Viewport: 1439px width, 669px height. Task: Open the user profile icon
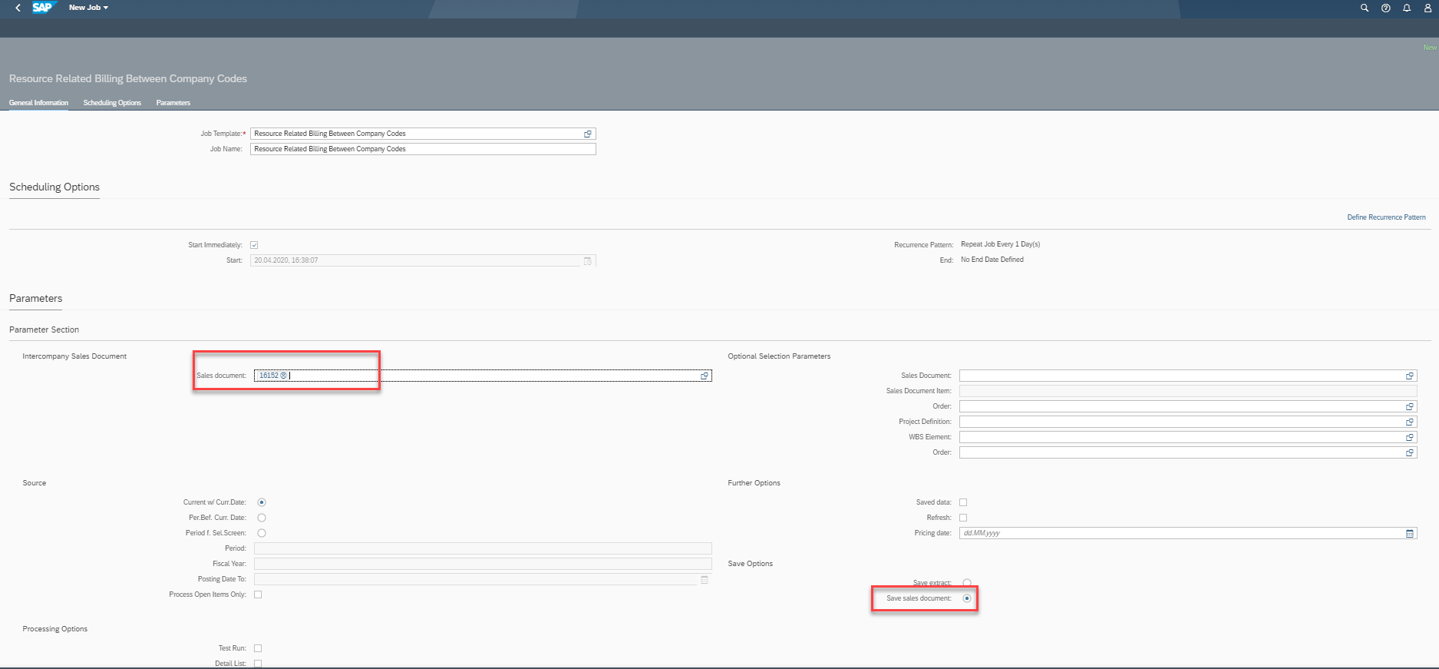[1429, 8]
